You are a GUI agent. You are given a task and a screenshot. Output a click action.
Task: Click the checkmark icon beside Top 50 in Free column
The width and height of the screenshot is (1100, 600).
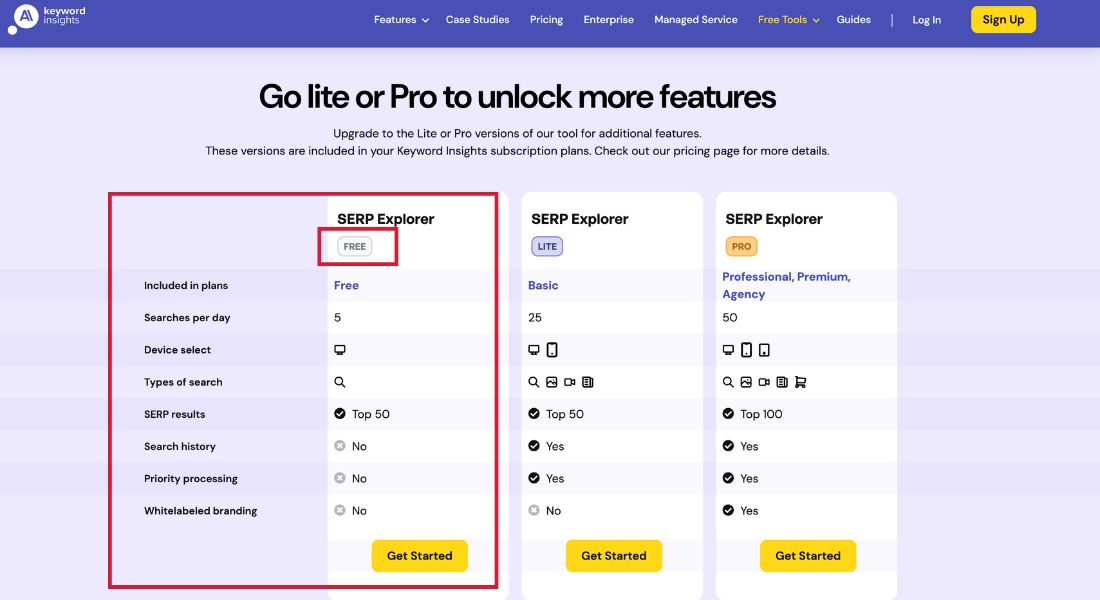pos(340,413)
